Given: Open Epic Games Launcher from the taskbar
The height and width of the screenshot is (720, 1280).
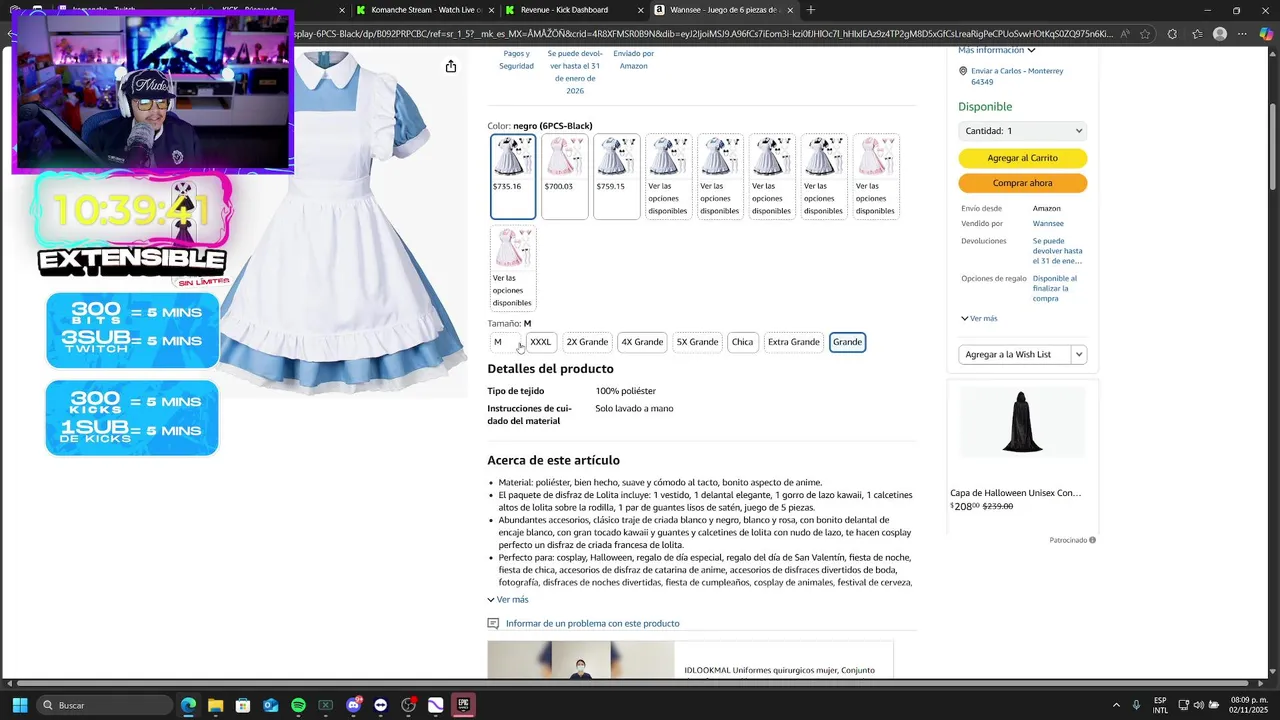Looking at the screenshot, I should coord(463,705).
